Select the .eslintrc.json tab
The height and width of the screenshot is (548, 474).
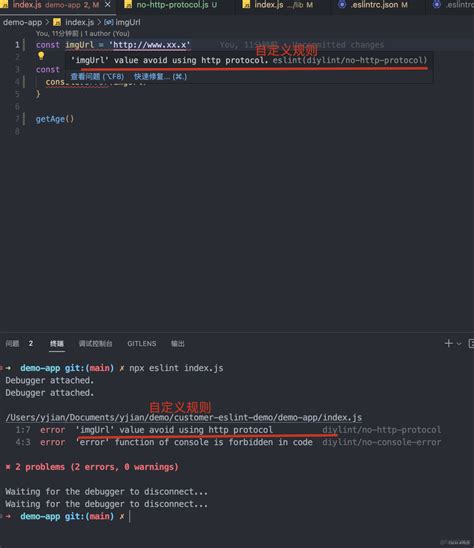[x=373, y=5]
